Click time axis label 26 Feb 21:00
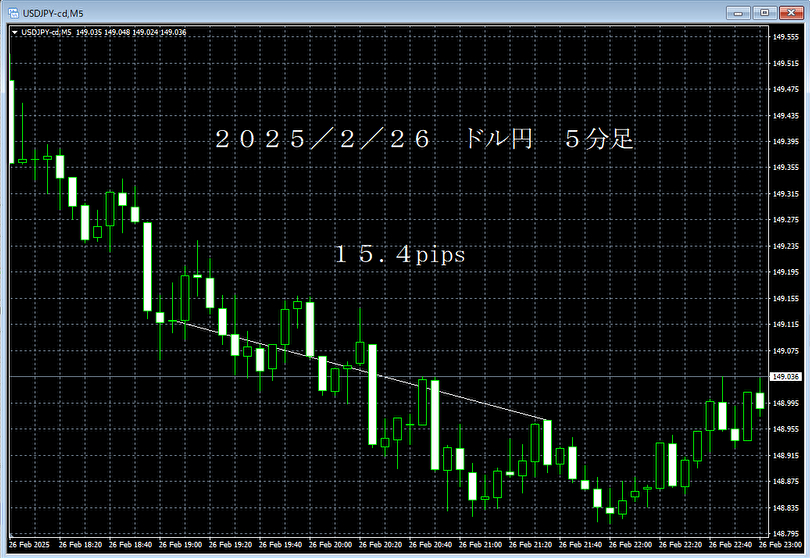The width and height of the screenshot is (810, 558). [x=480, y=545]
